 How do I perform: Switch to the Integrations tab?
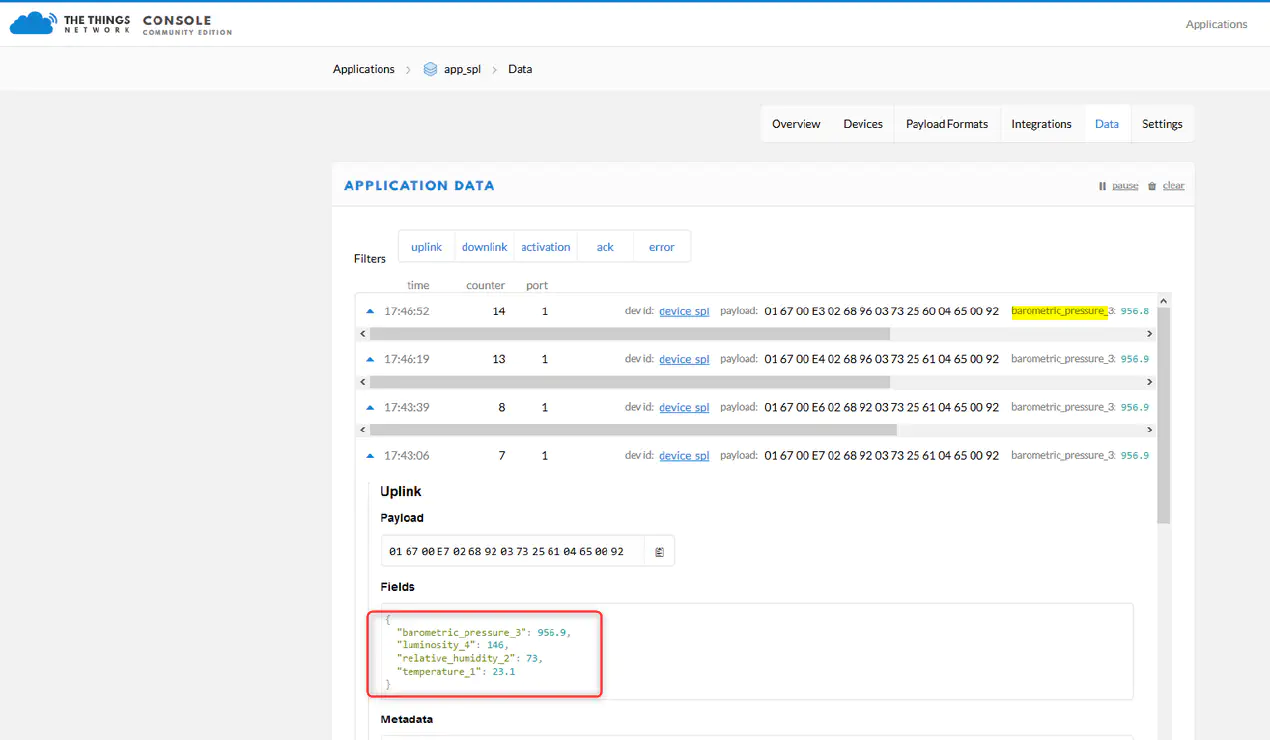tap(1041, 124)
